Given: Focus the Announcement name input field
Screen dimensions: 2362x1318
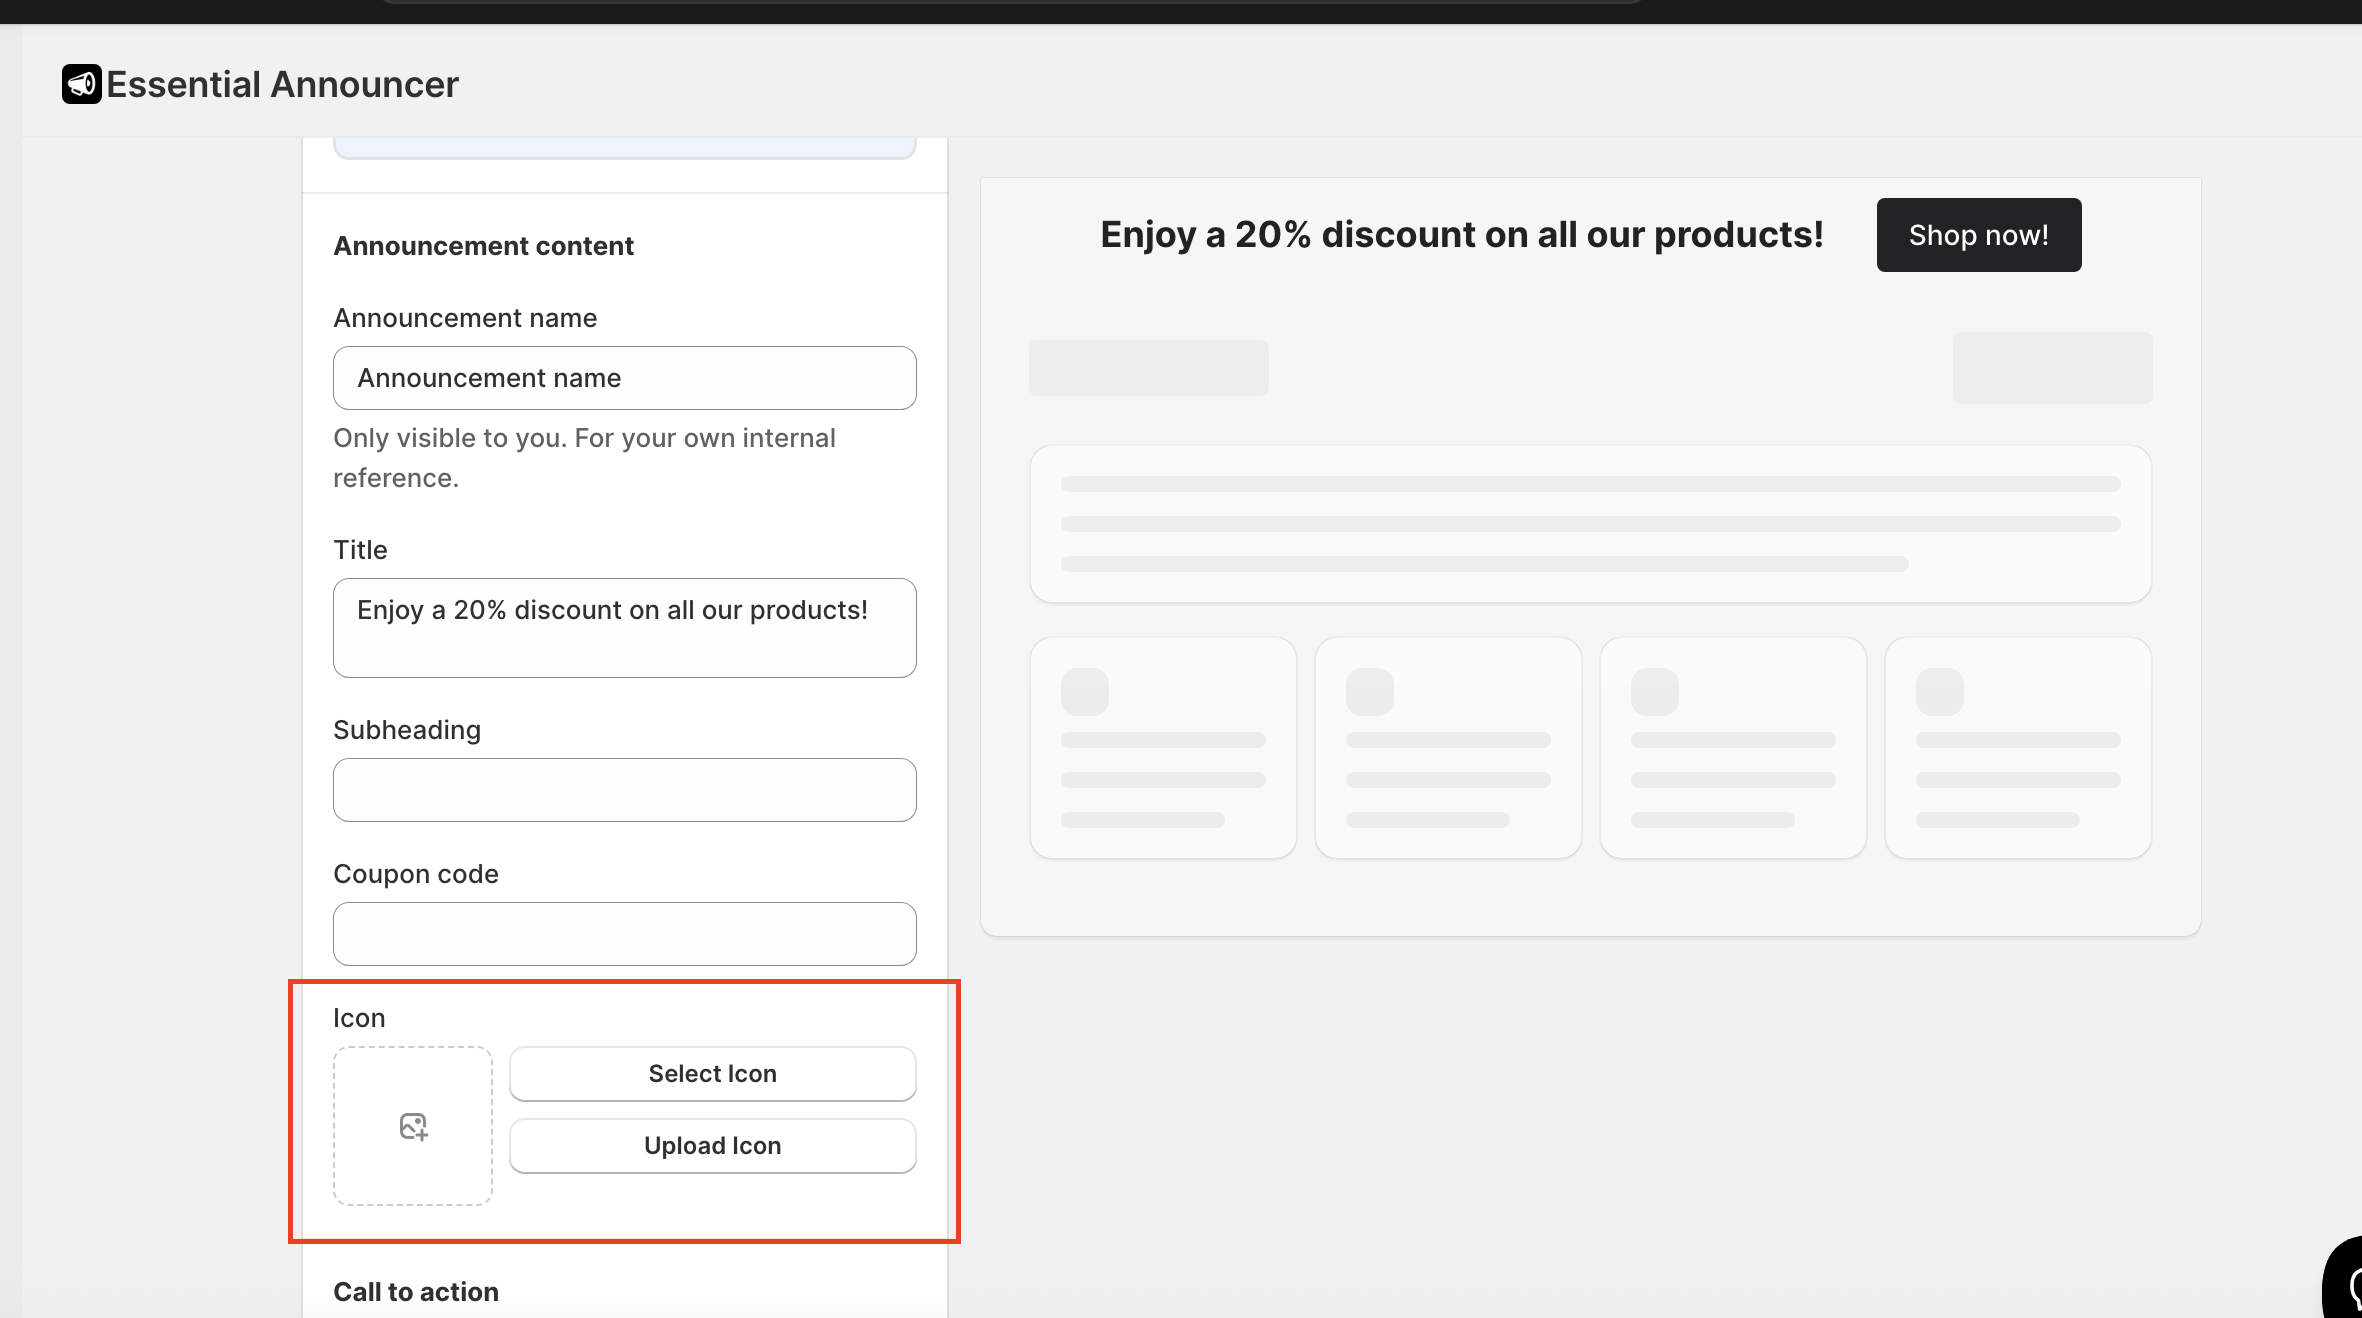Looking at the screenshot, I should (624, 378).
